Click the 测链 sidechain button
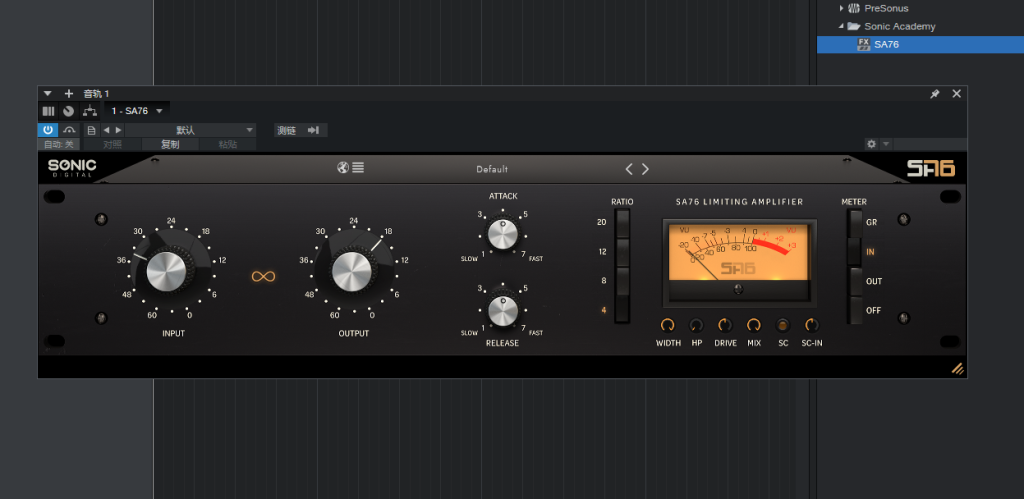Viewport: 1024px width, 499px height. point(287,130)
